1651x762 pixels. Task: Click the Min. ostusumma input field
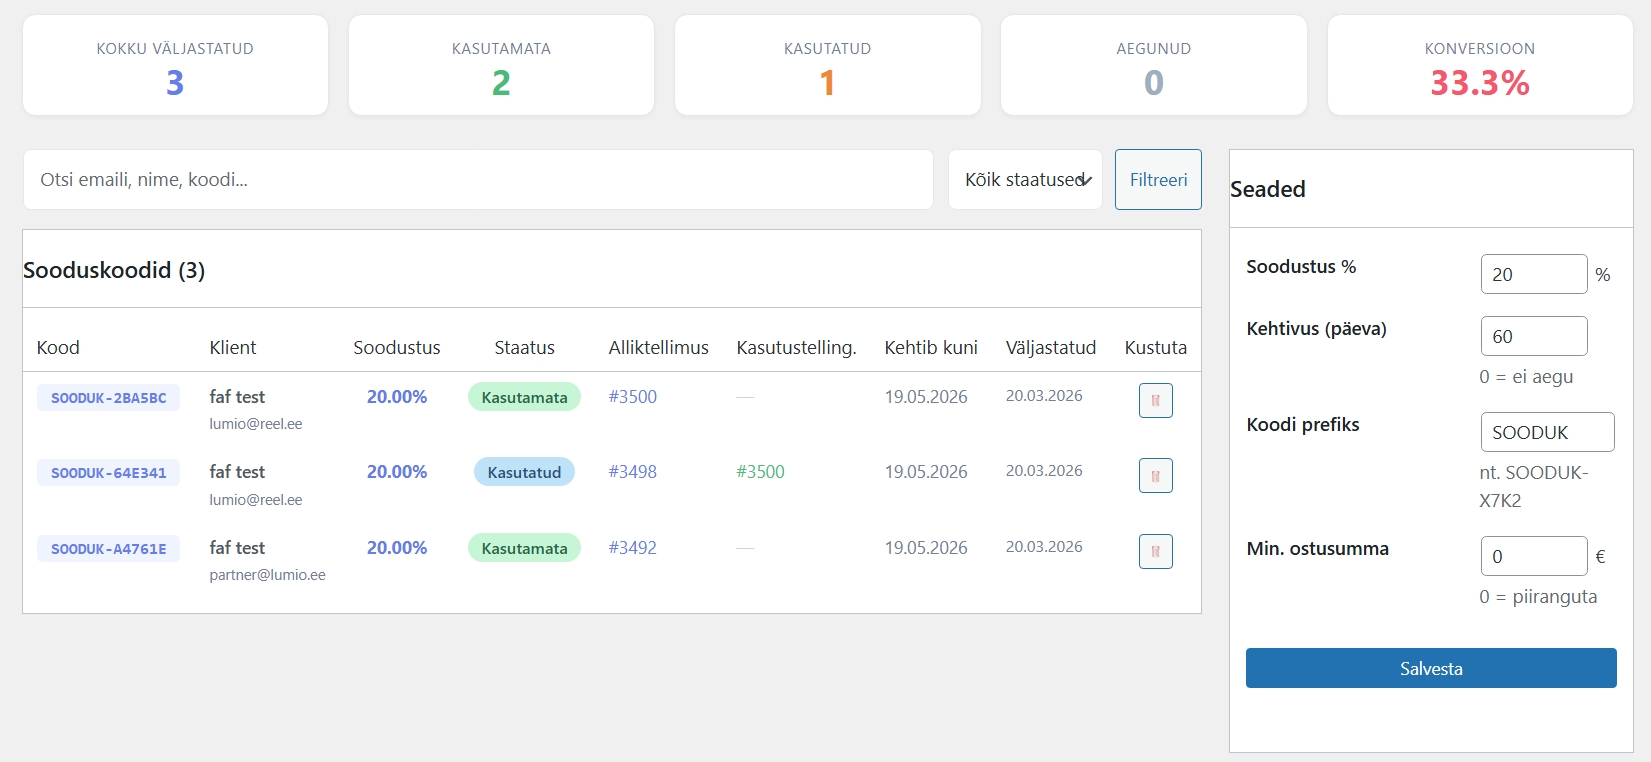pos(1533,556)
